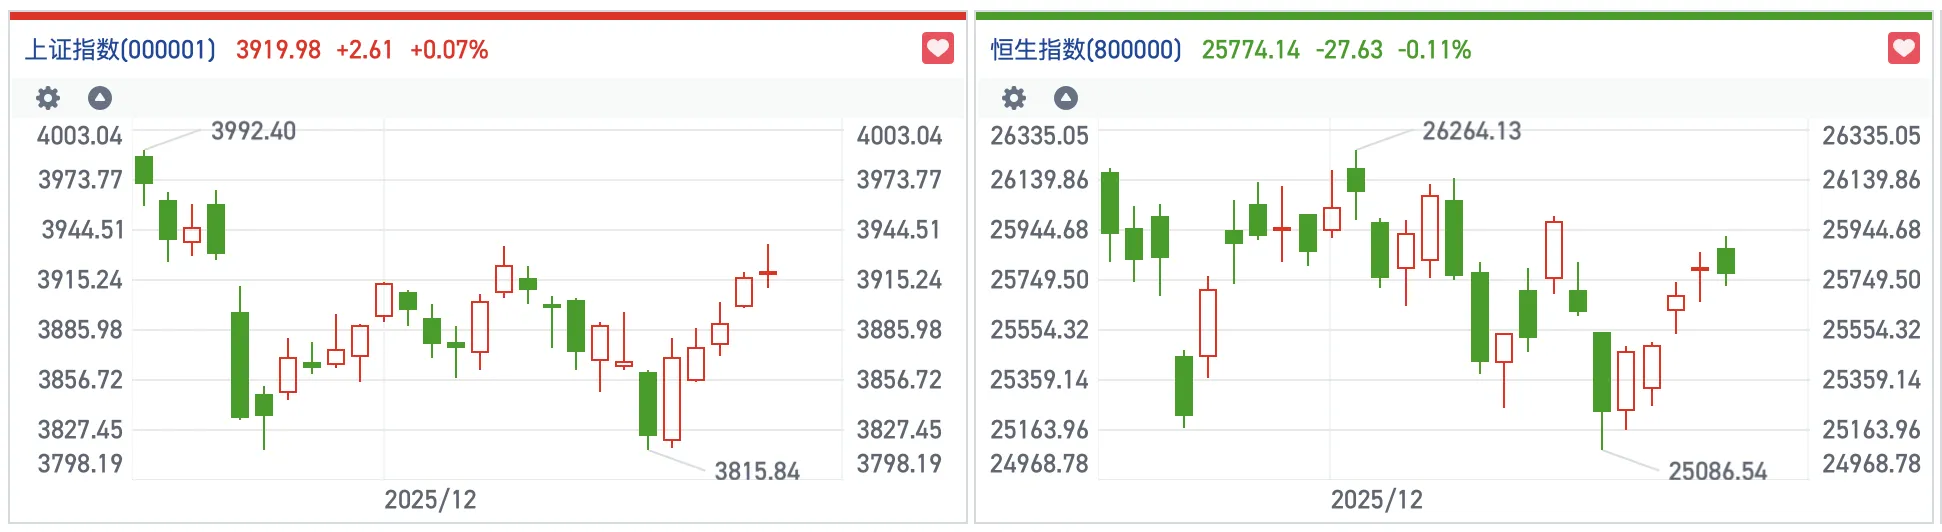
Task: Open the 上证指数(000001) title link
Action: coord(120,50)
